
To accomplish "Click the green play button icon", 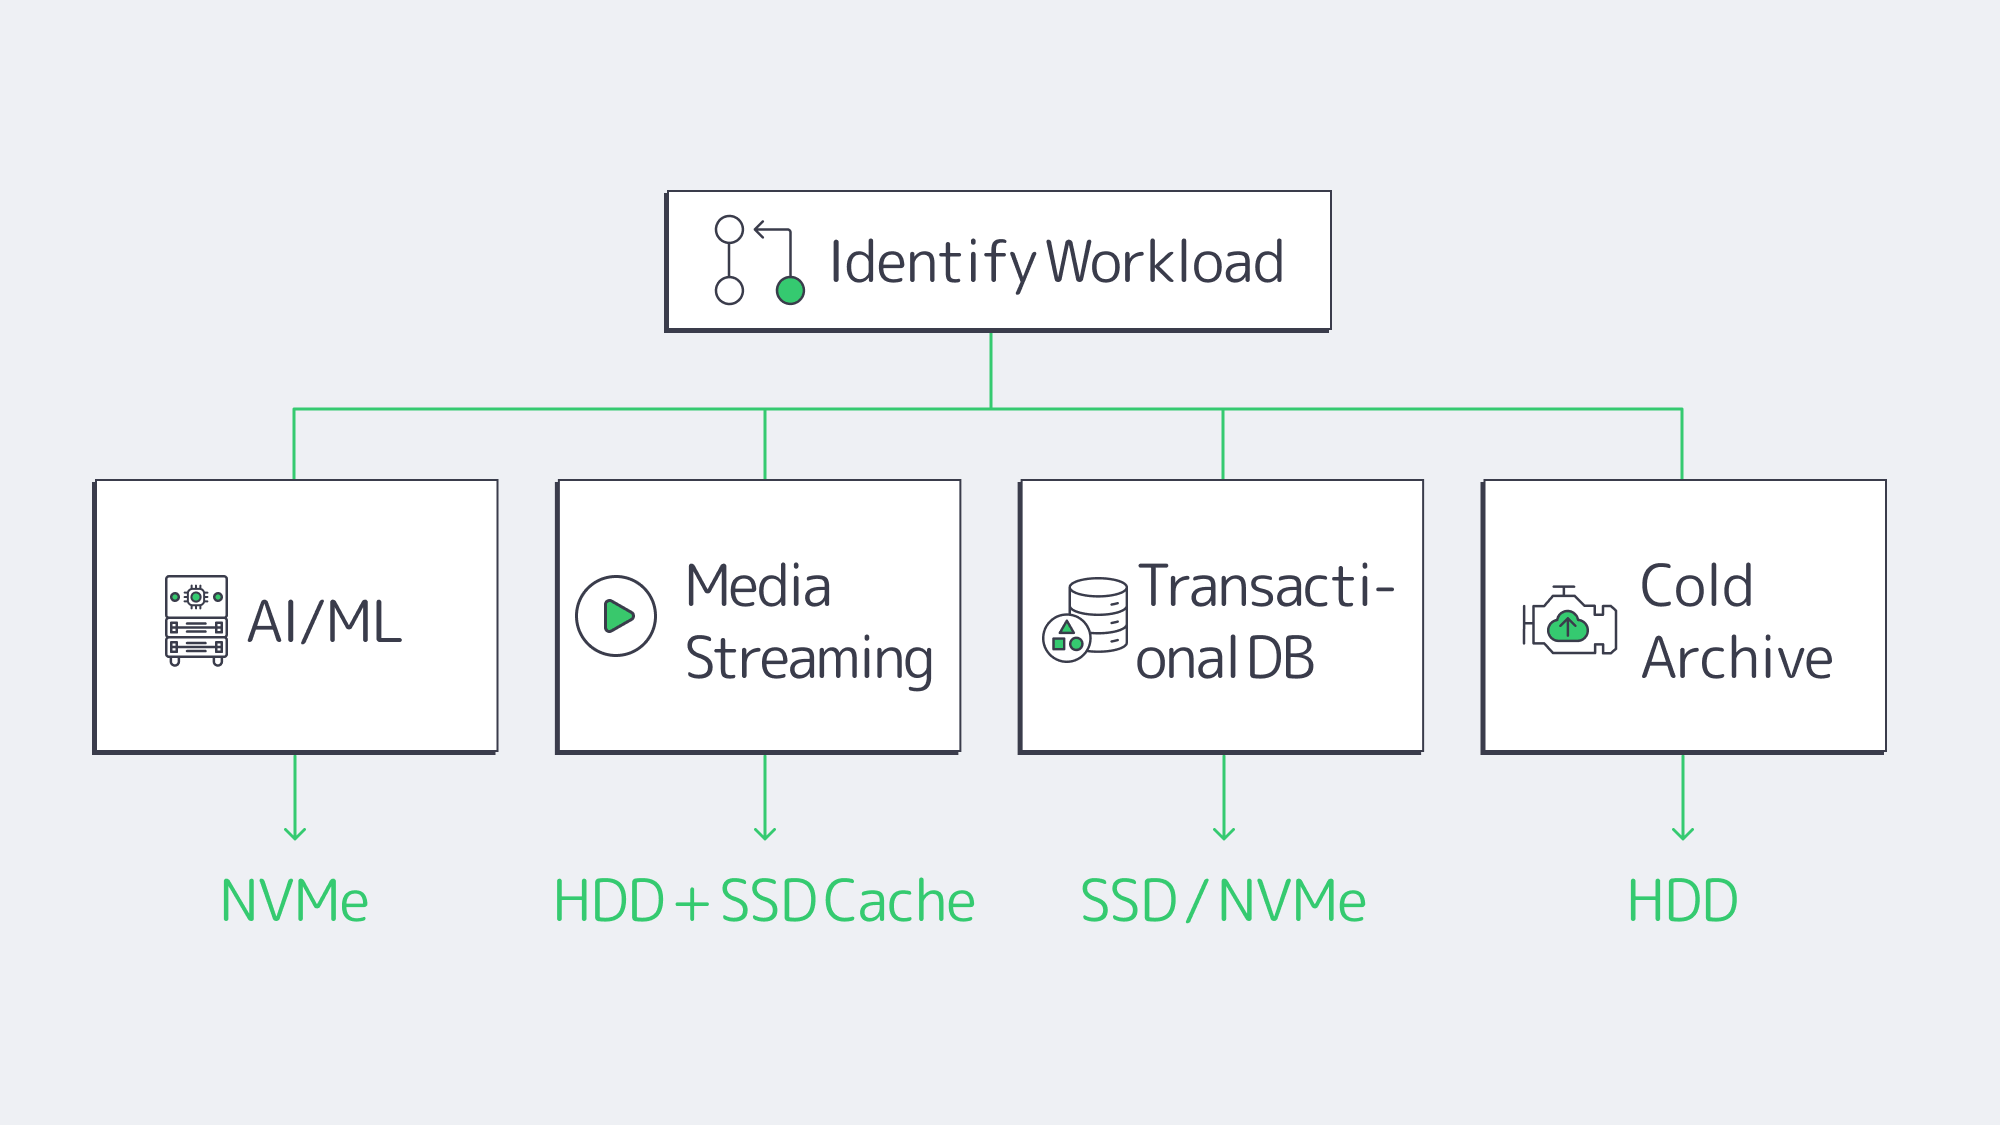I will coord(616,616).
